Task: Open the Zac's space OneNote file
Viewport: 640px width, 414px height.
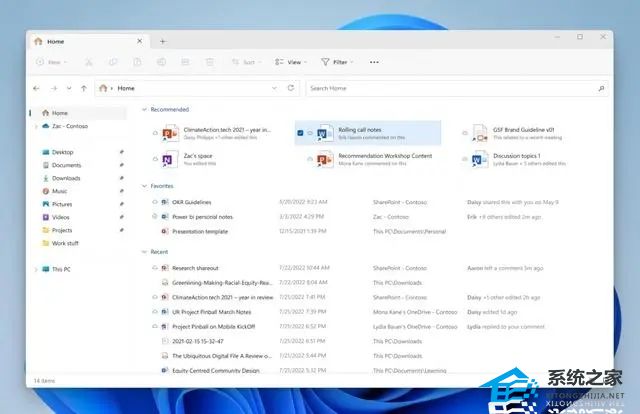Action: 200,156
